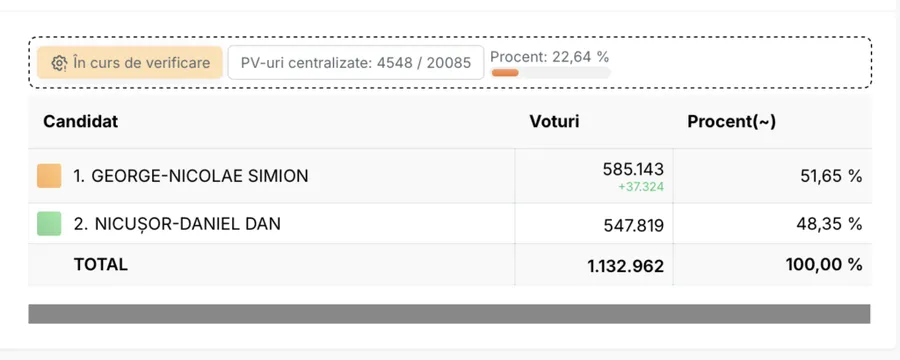The image size is (900, 360).
Task: Click the orange swatch for George-Nicolae Simion
Action: coord(49,176)
